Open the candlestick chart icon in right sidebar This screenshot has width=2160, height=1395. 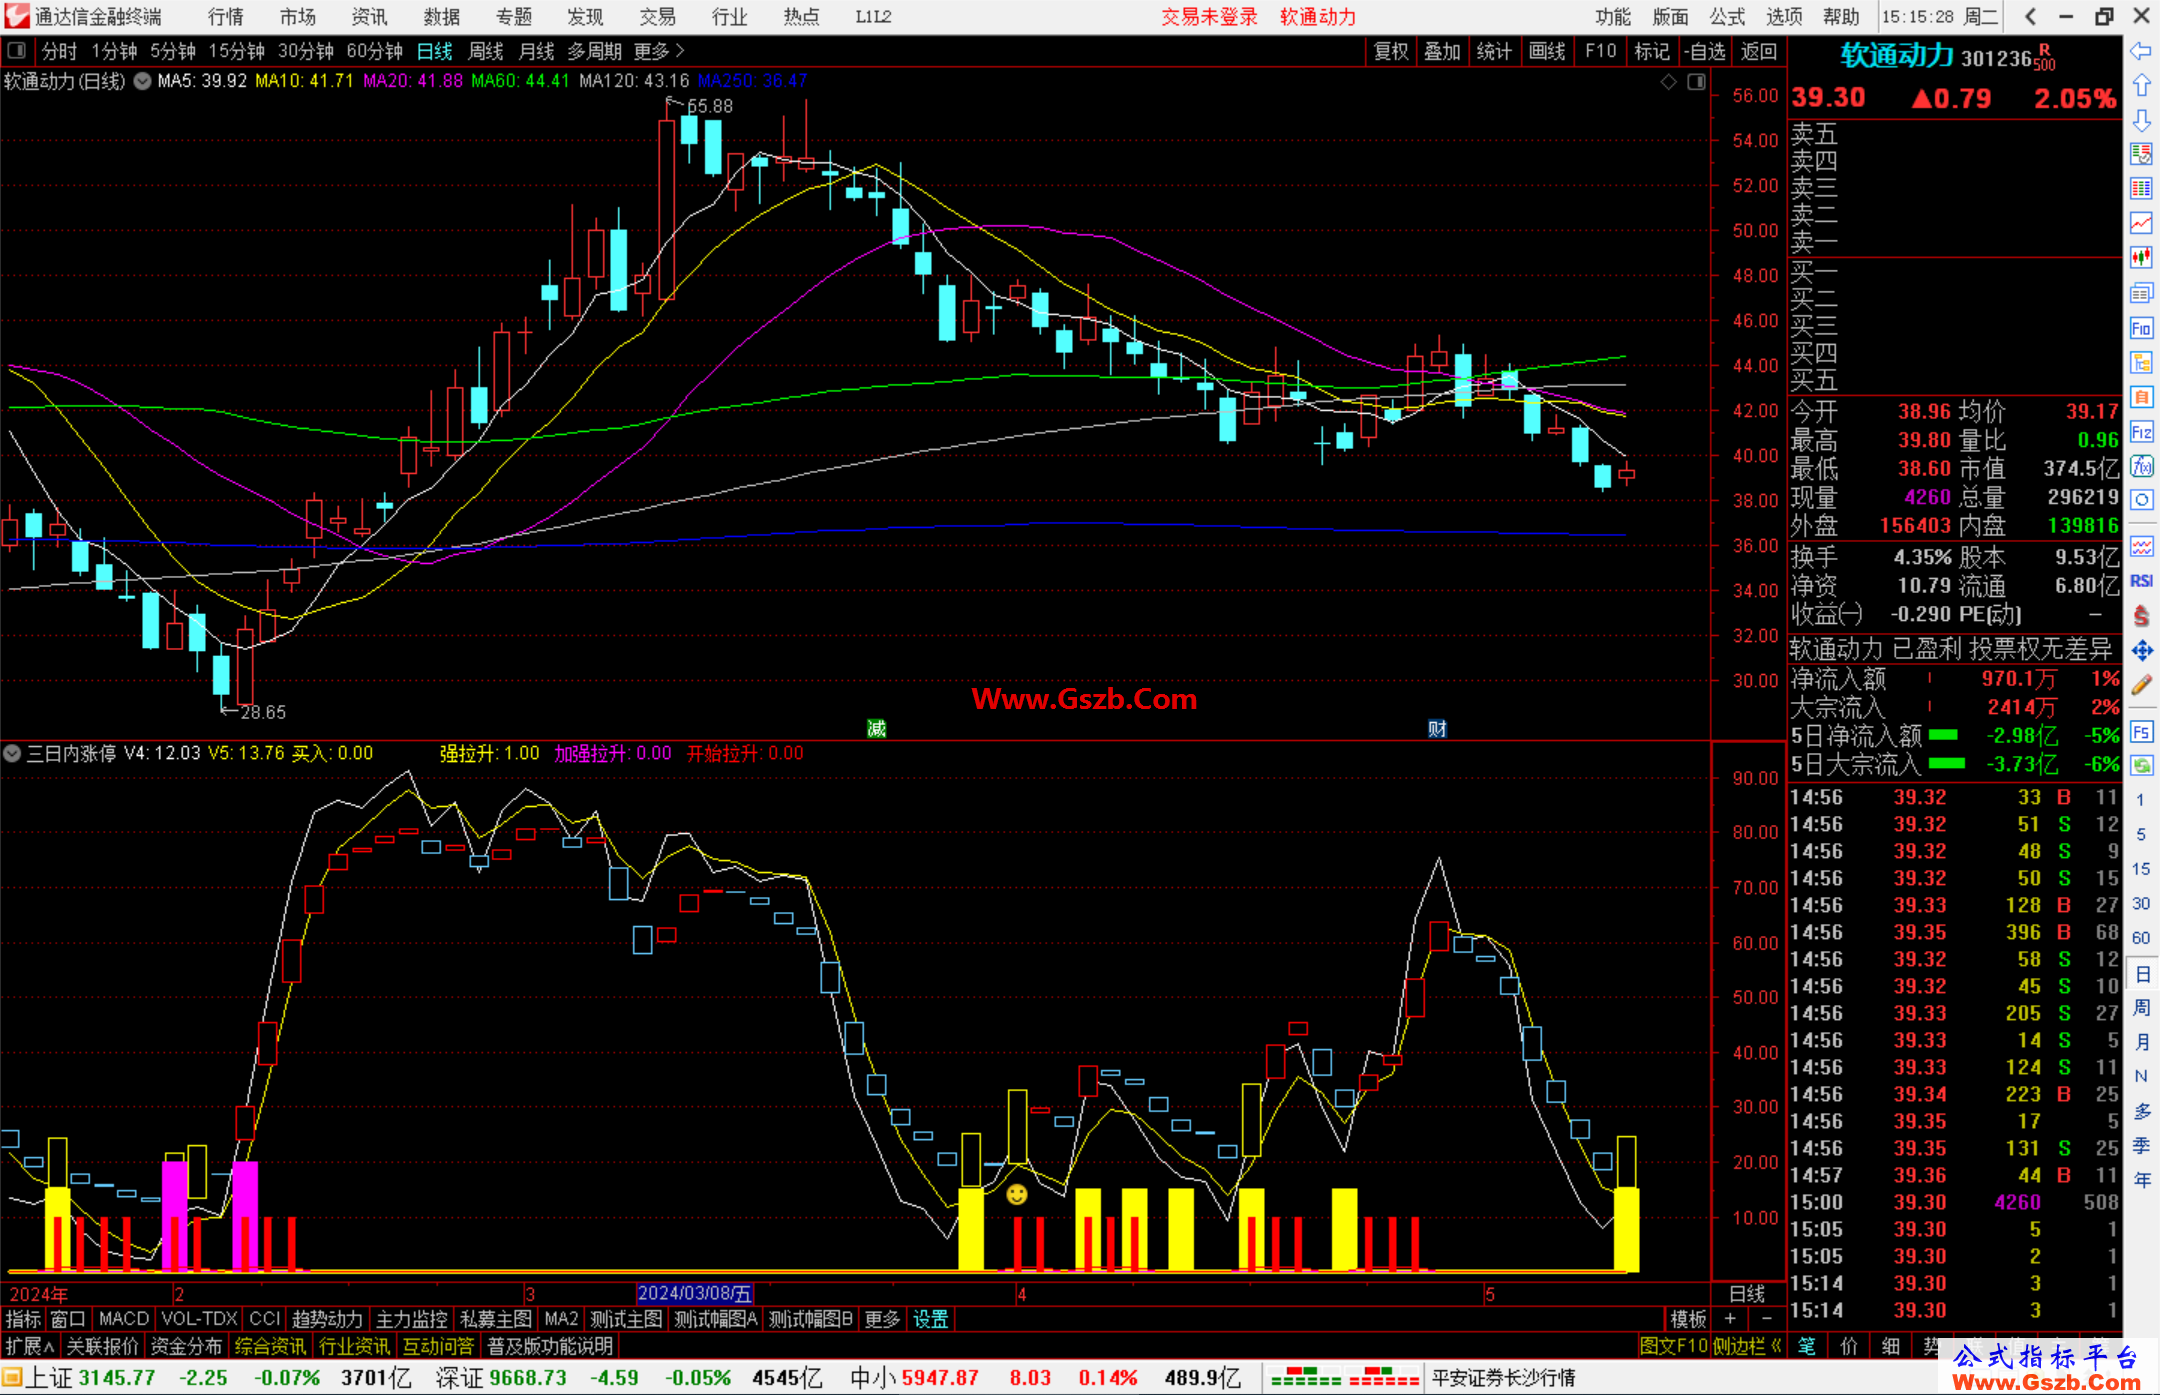click(2141, 258)
